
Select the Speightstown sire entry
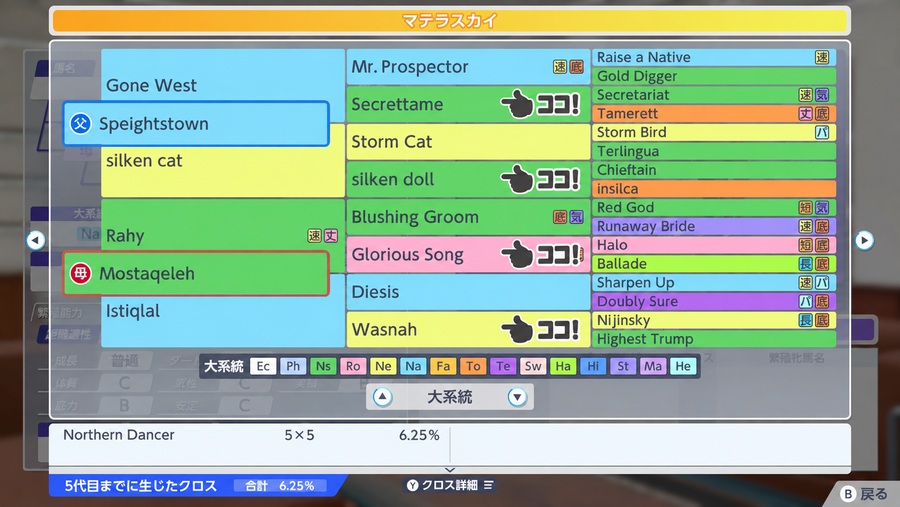click(196, 123)
